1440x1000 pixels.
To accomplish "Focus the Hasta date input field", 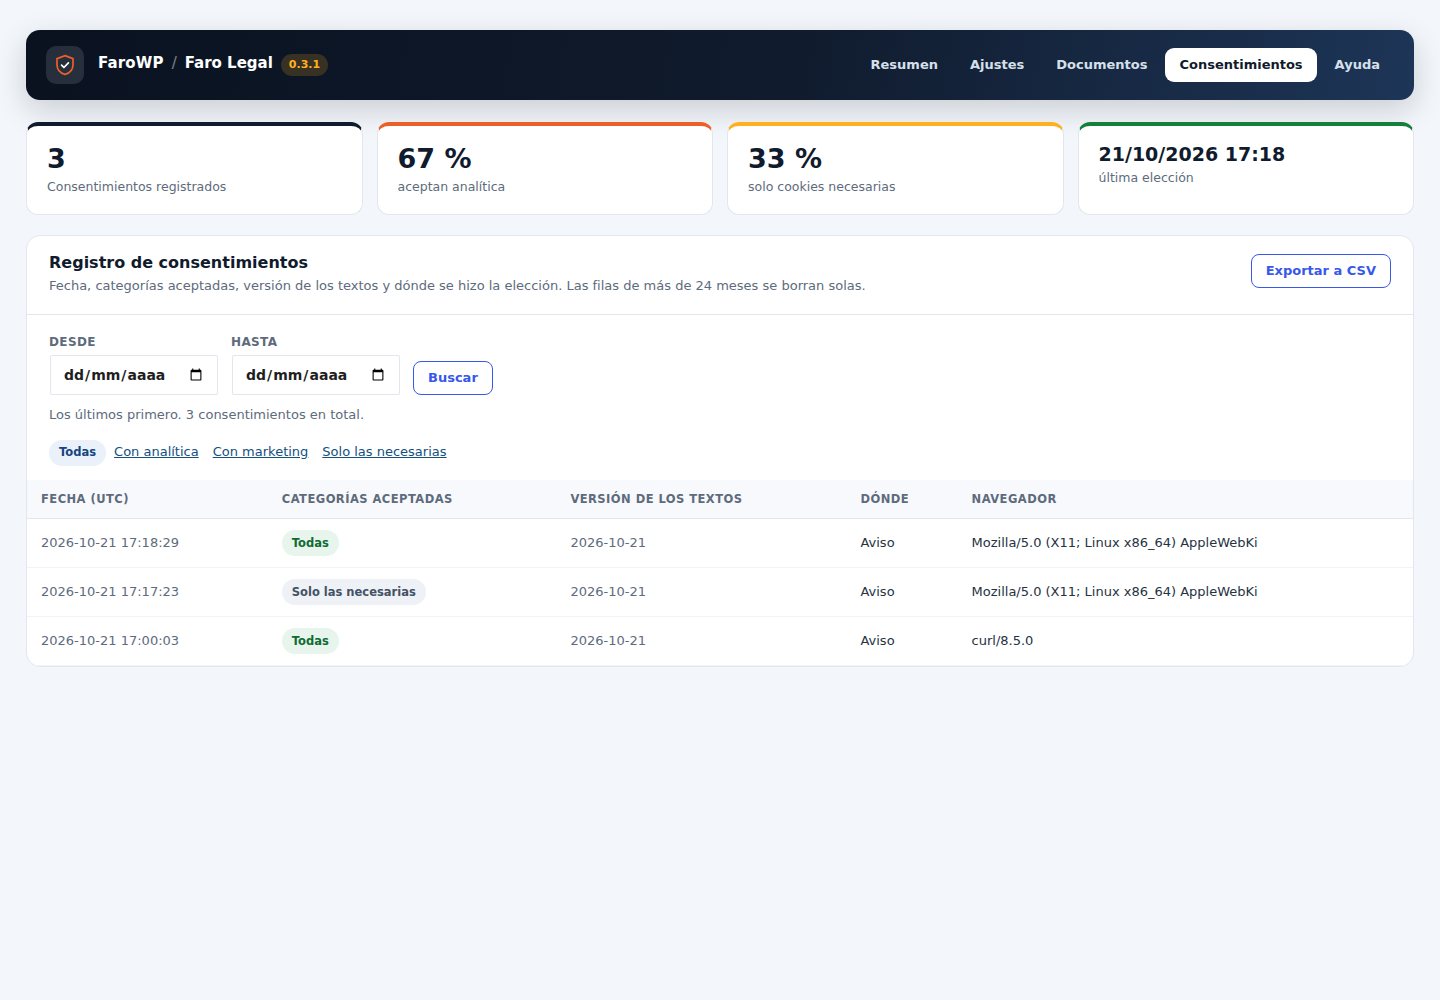I will (x=316, y=375).
